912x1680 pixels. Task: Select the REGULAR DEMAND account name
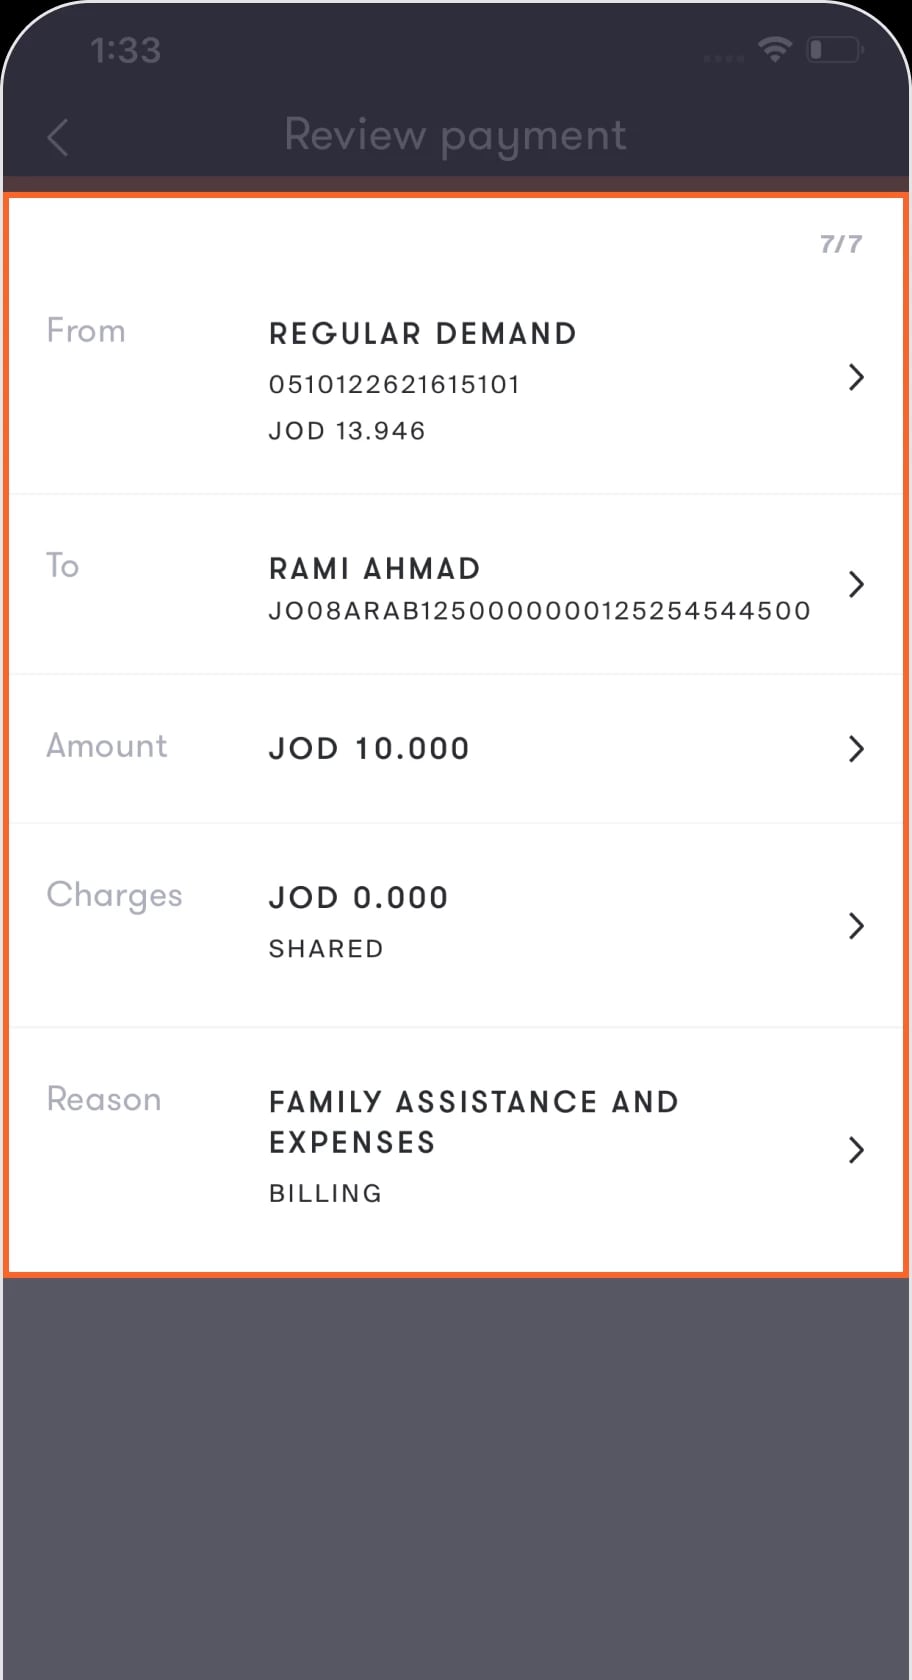click(423, 334)
